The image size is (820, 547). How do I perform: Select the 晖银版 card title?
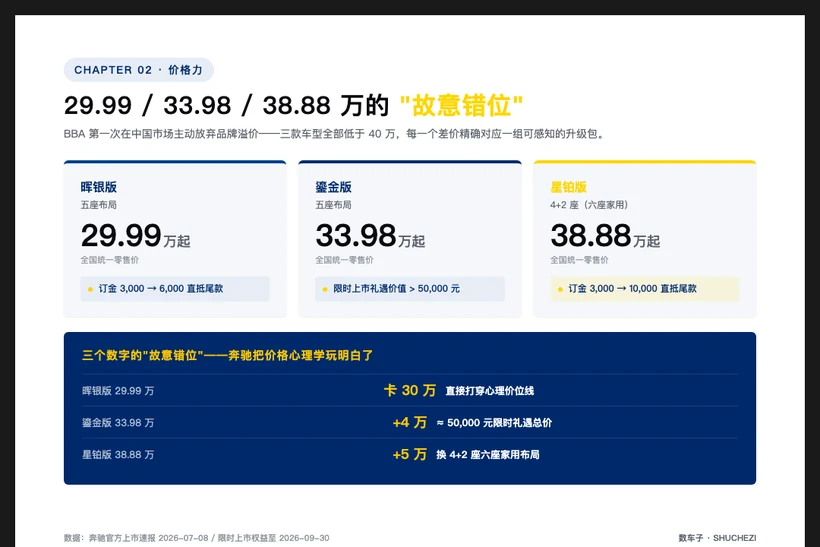98,187
